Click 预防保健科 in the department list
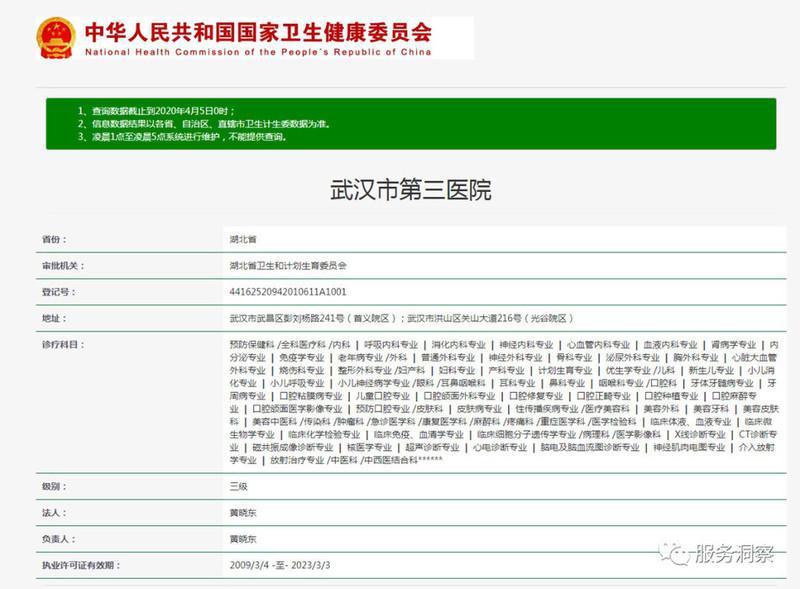 coord(251,344)
